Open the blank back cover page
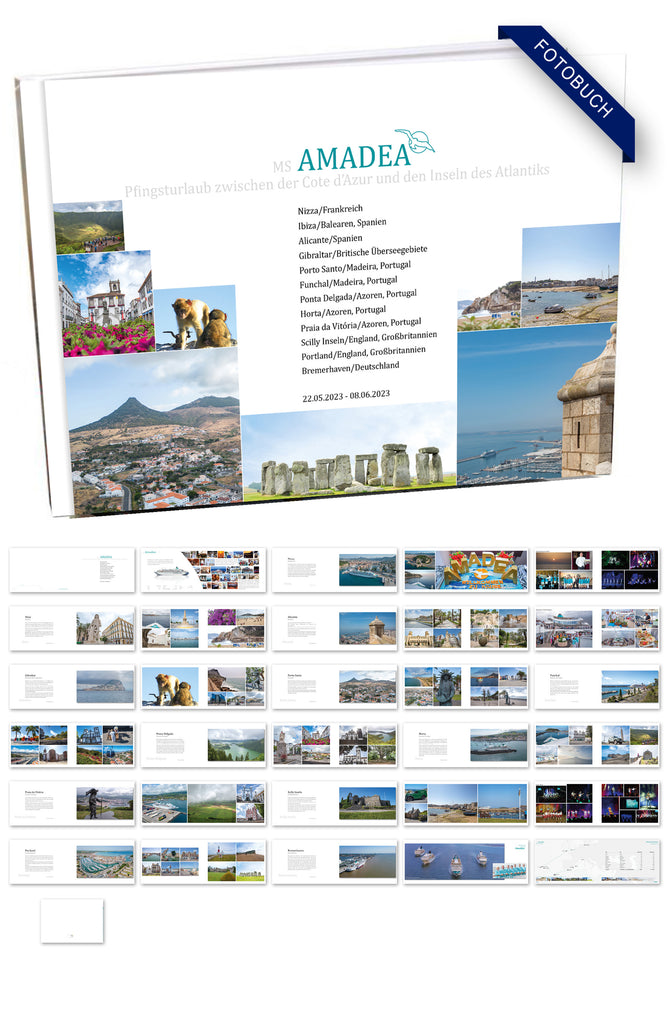Screen dimensions: 669x1024 (72, 920)
